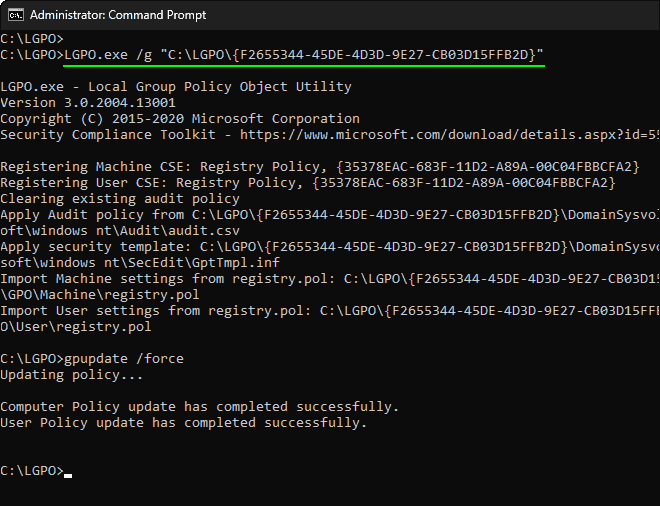The height and width of the screenshot is (506, 660).
Task: Click the "Apply security template" line
Action: [x=330, y=247]
